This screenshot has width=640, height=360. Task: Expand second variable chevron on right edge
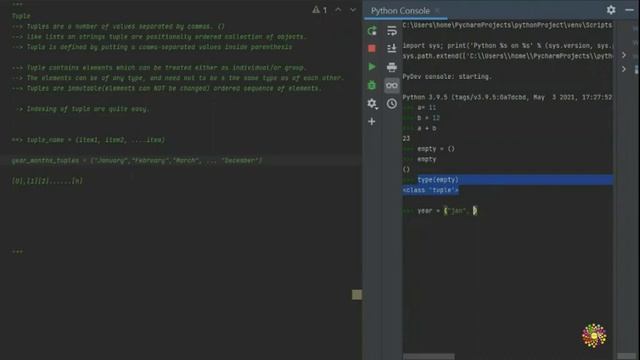pyautogui.click(x=624, y=69)
